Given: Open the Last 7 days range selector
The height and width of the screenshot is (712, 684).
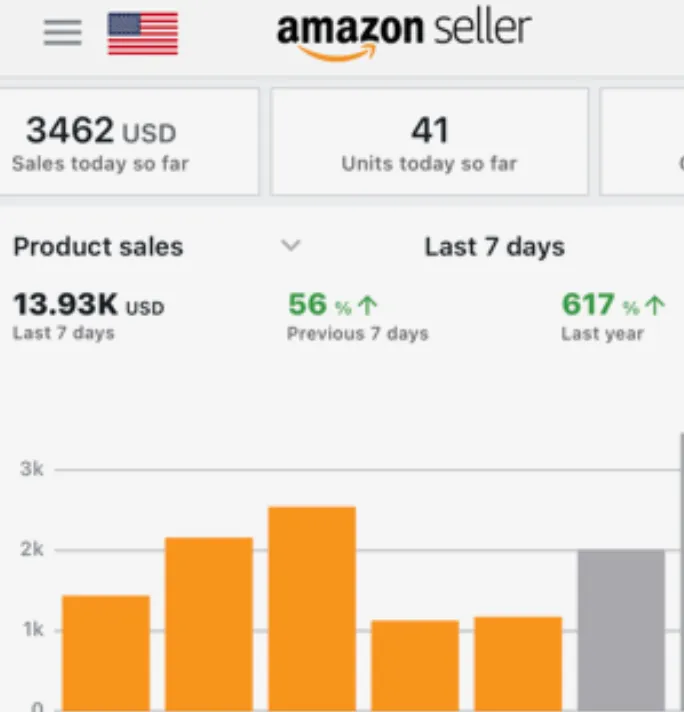Looking at the screenshot, I should (x=494, y=247).
